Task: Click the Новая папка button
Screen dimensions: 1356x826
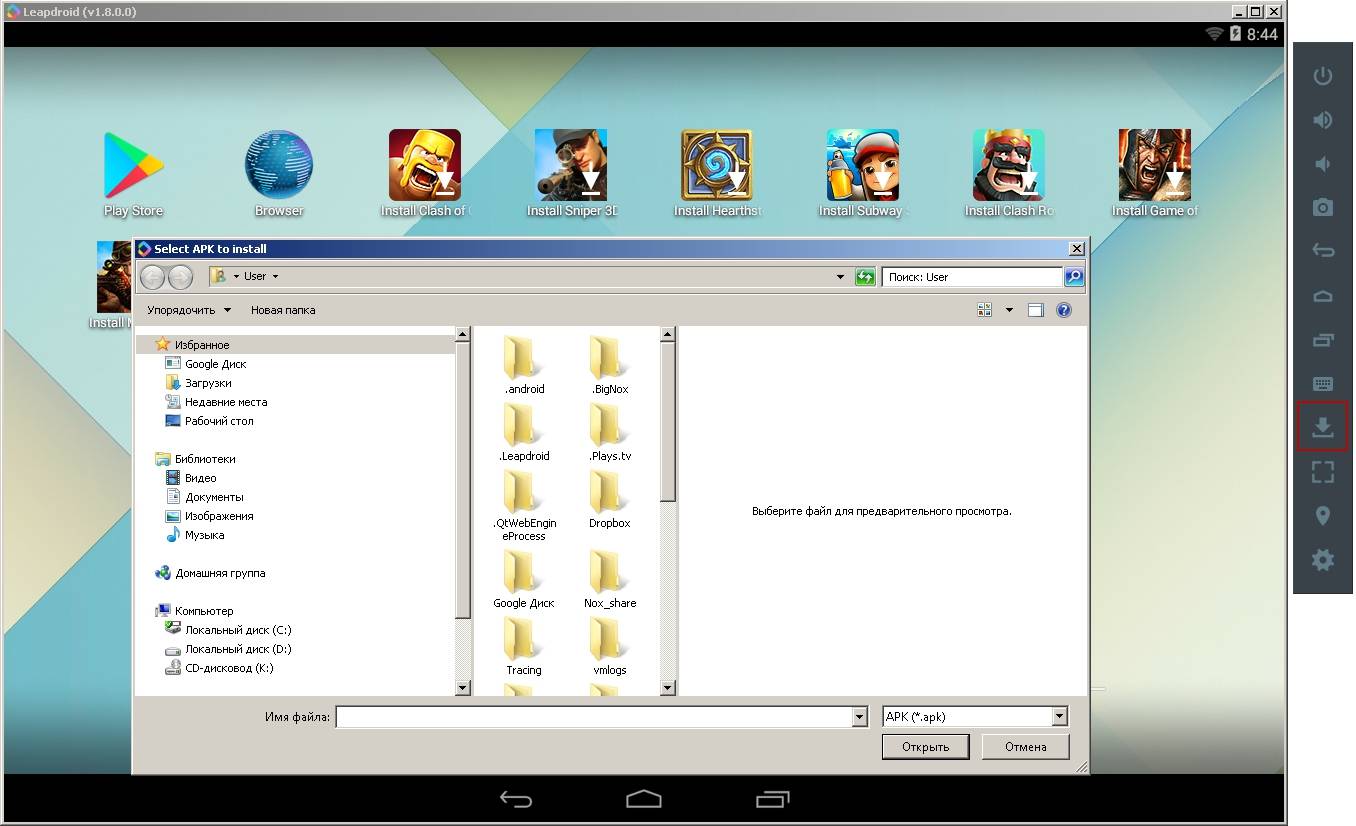Action: point(283,310)
